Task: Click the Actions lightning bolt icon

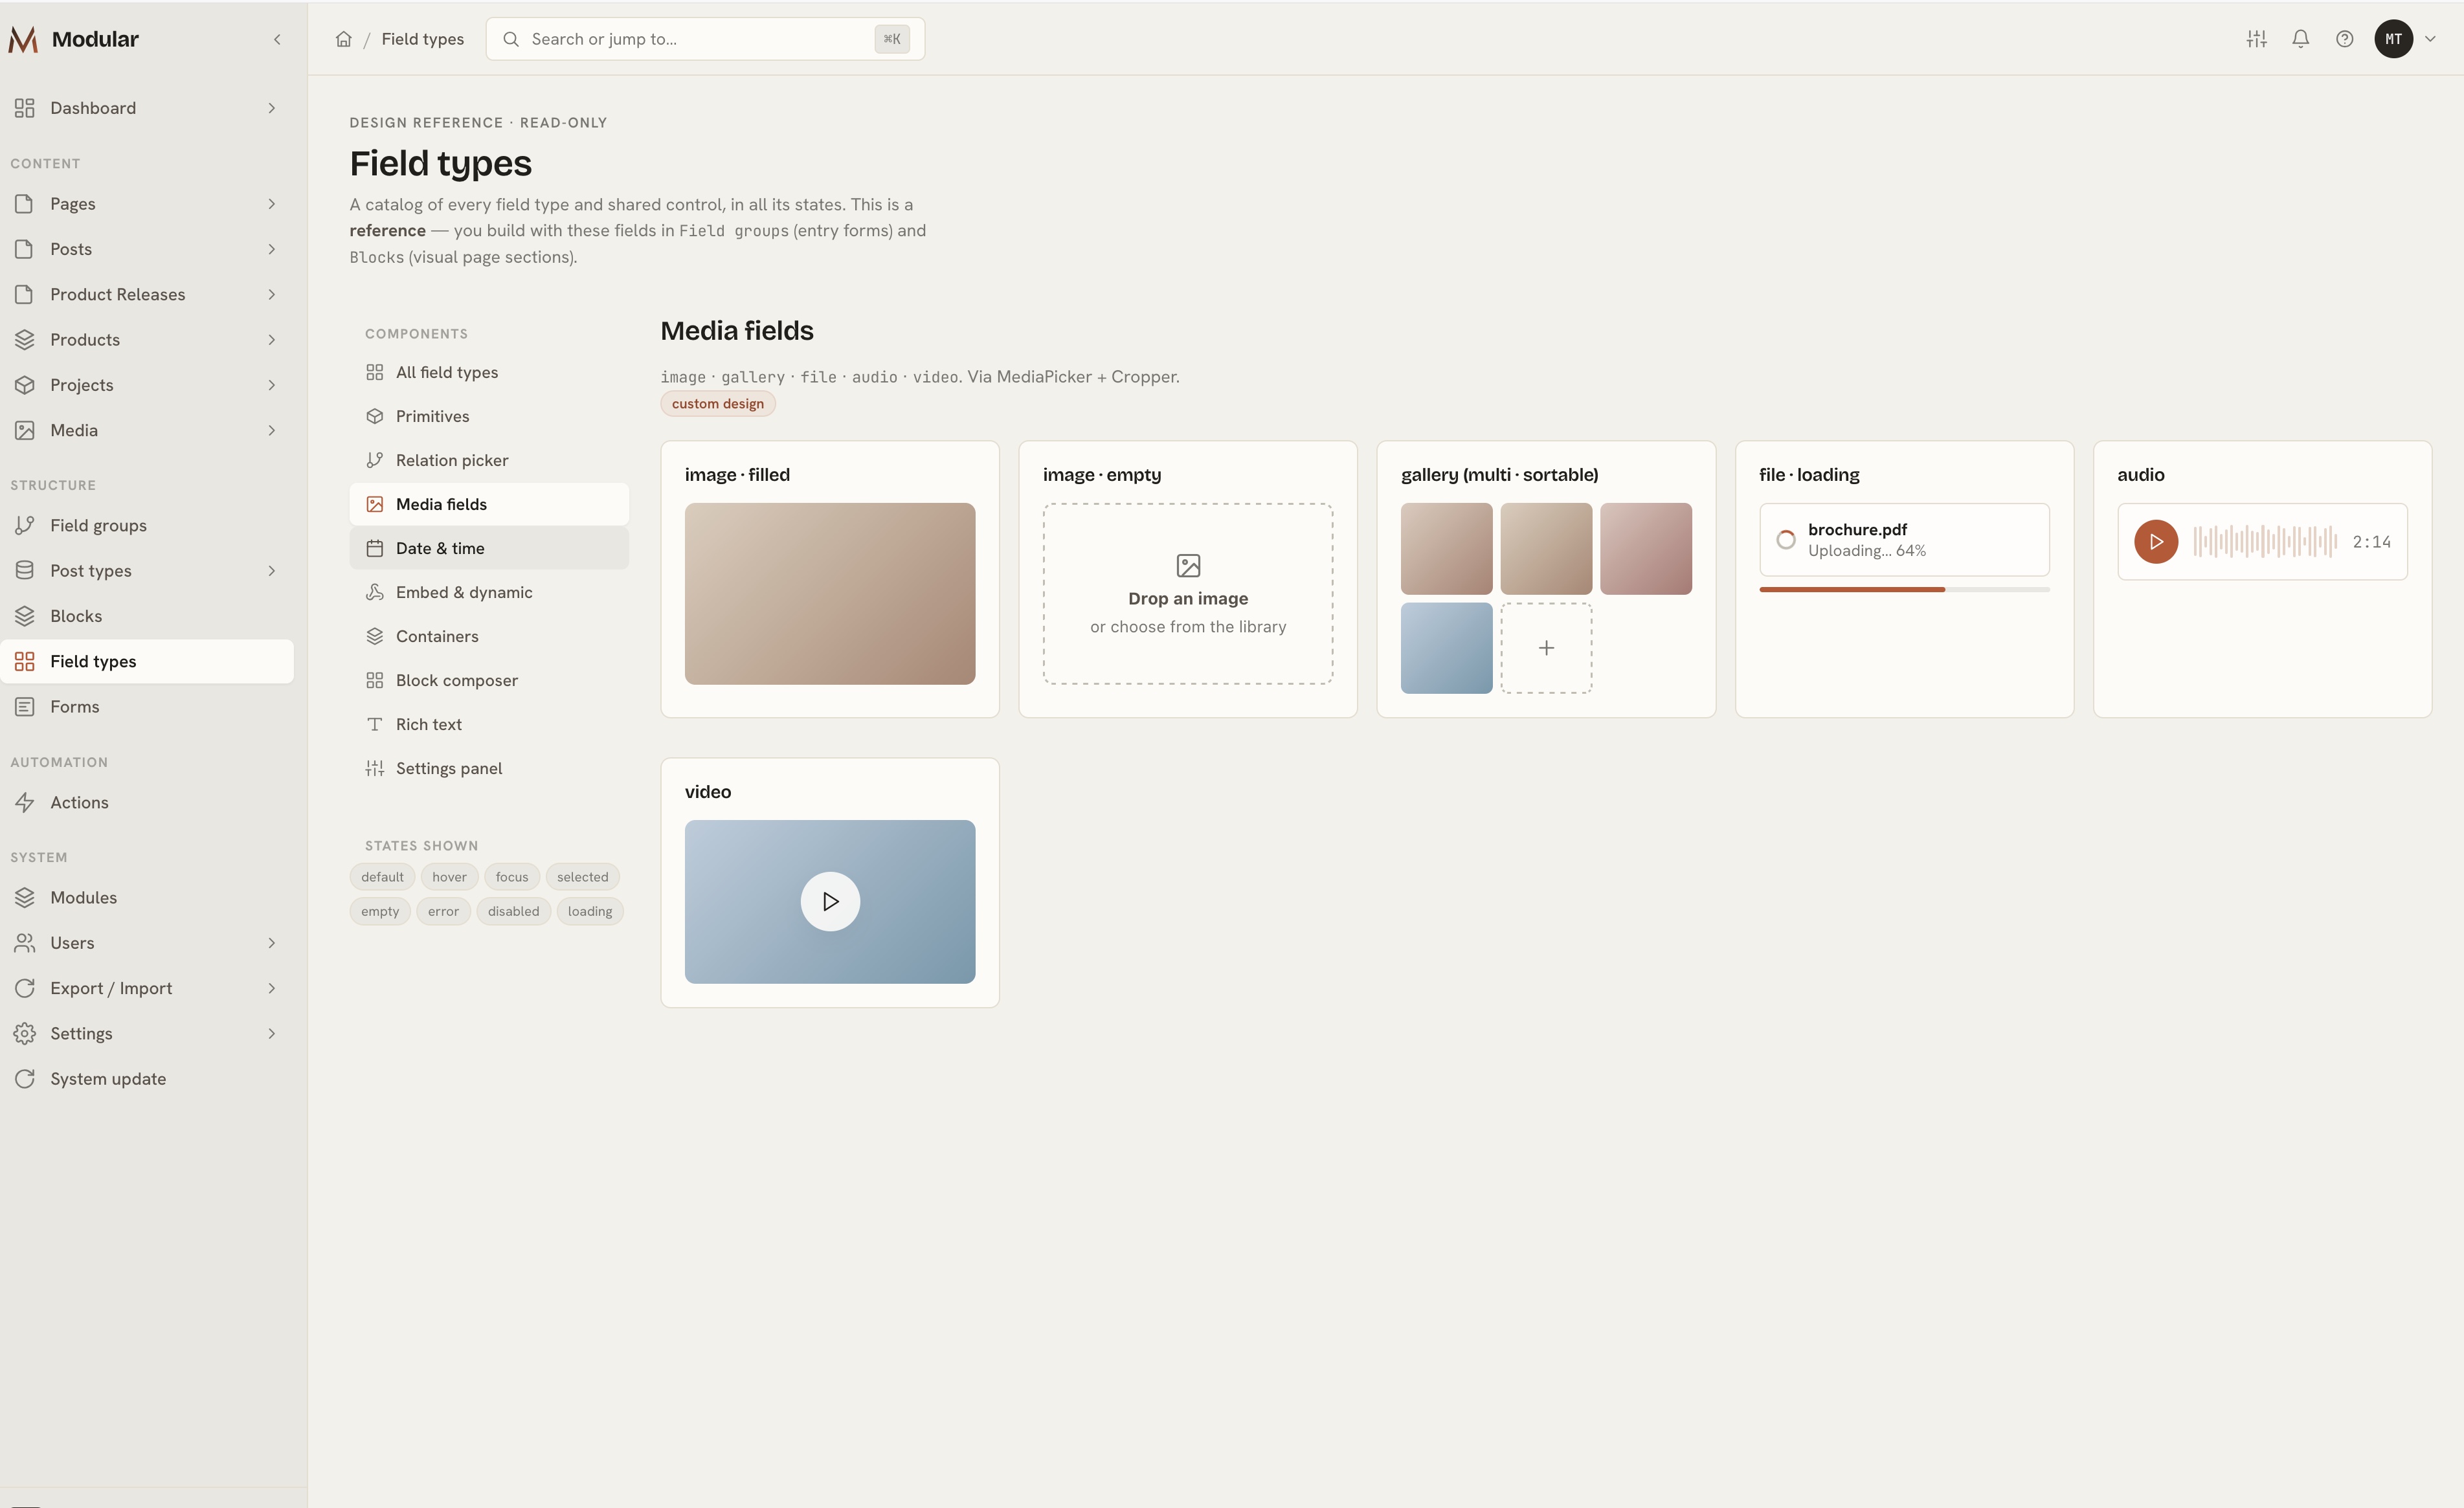Action: 25,802
